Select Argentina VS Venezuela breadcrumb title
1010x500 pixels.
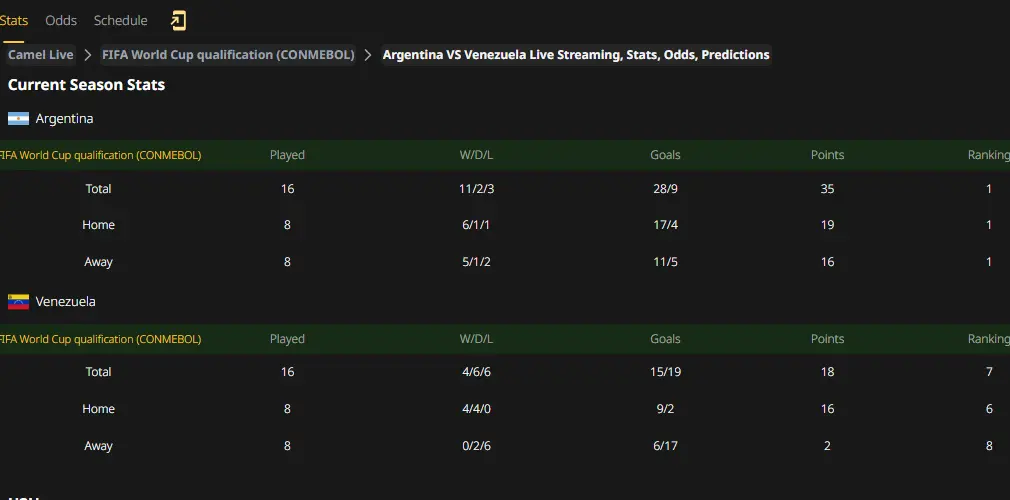click(576, 55)
